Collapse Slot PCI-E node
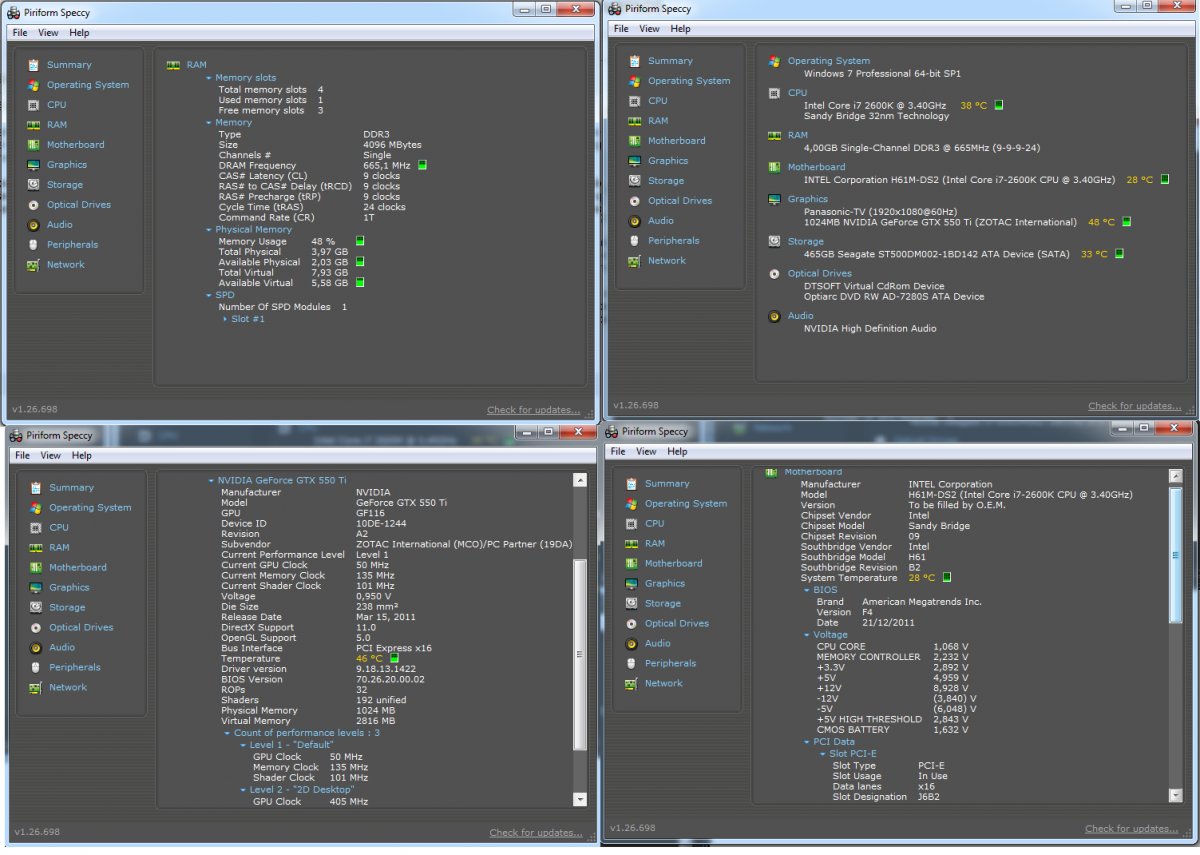The width and height of the screenshot is (1200, 855). (823, 754)
